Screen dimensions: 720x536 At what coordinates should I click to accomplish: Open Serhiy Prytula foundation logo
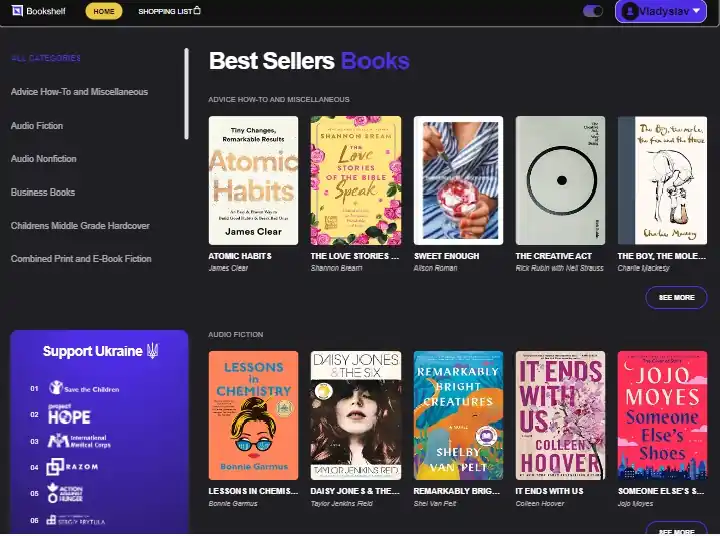[x=76, y=520]
